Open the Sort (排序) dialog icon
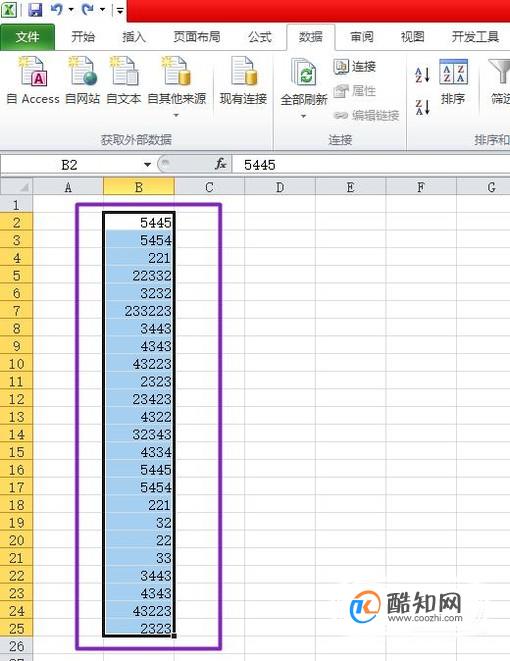The width and height of the screenshot is (510, 661). 453,72
